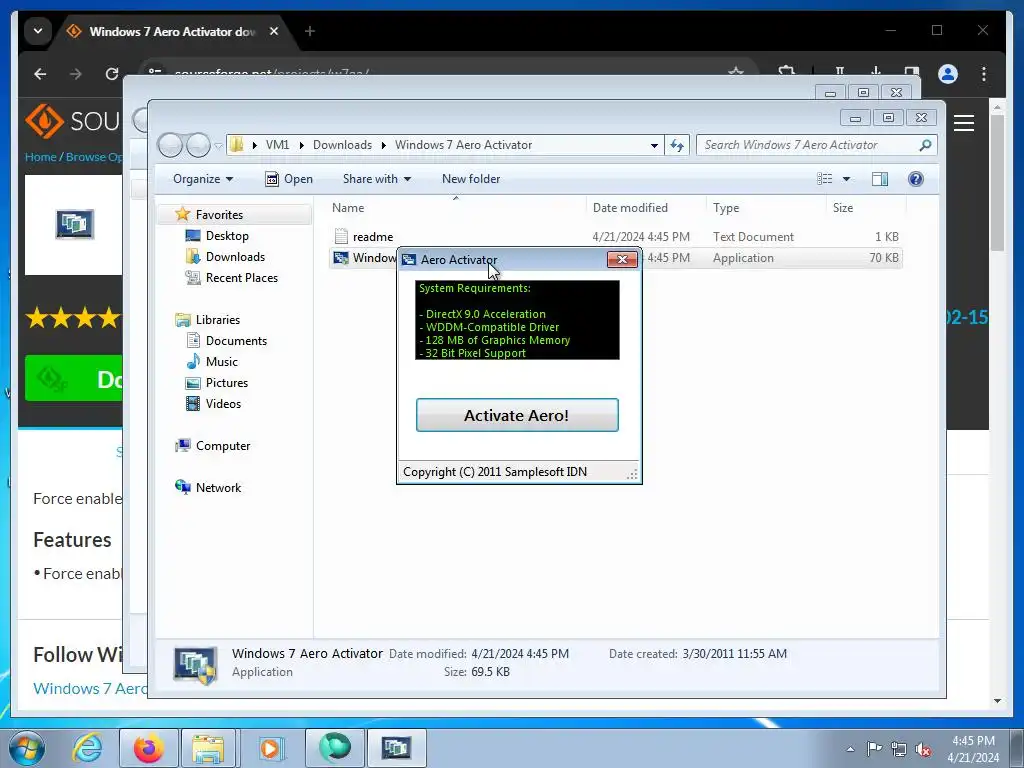This screenshot has height=768, width=1024.
Task: Select Windows 7 Aero Activator application icon in list
Action: point(341,258)
